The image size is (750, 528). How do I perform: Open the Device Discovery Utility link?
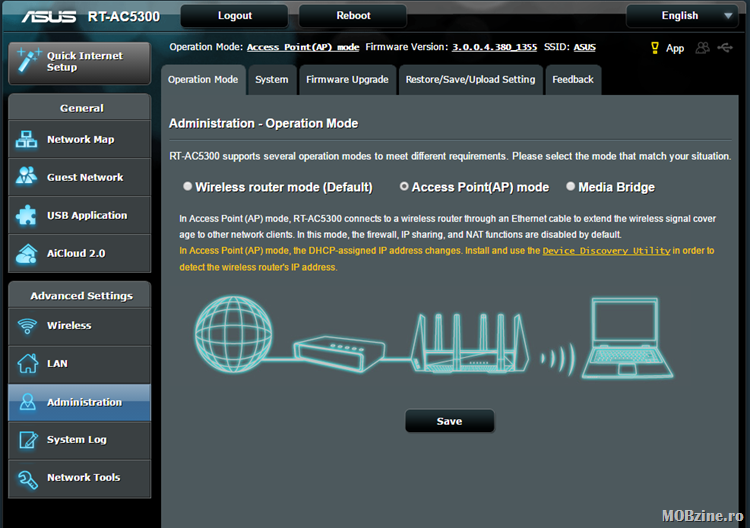pos(607,251)
